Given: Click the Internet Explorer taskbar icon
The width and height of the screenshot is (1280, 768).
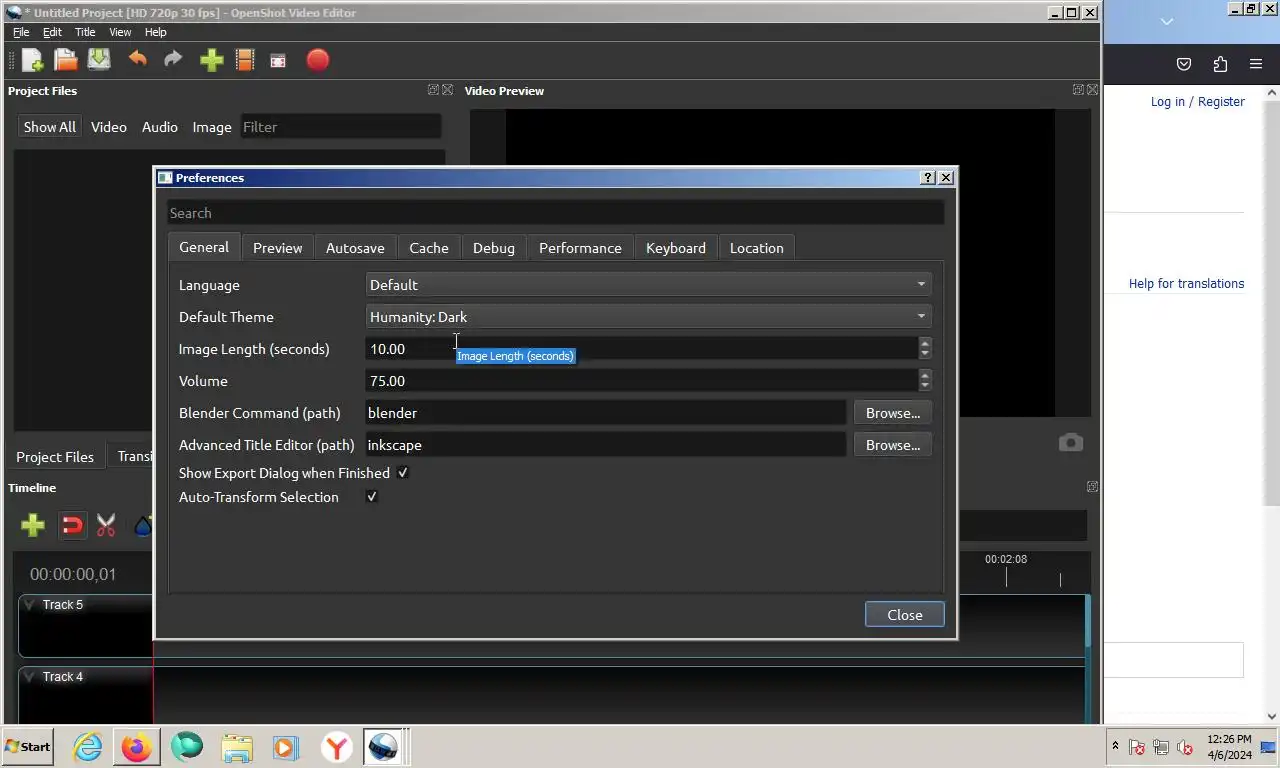Looking at the screenshot, I should 88,747.
